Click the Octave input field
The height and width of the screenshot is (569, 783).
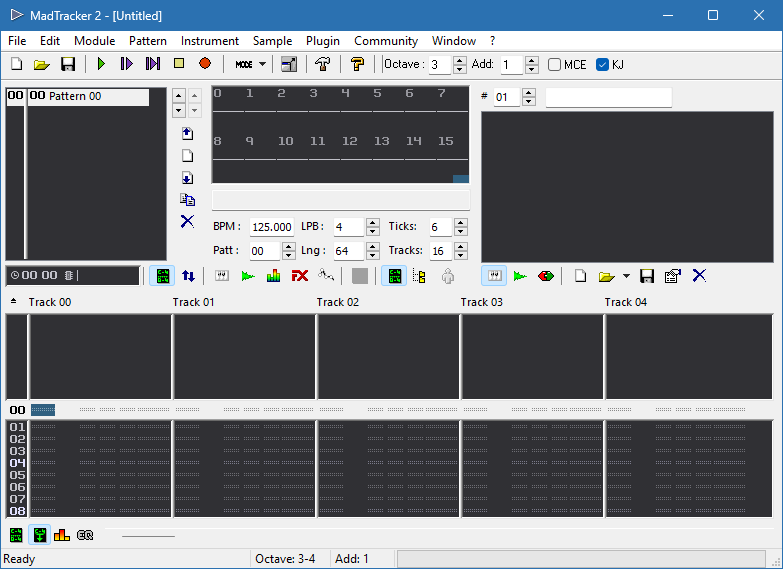pos(440,64)
